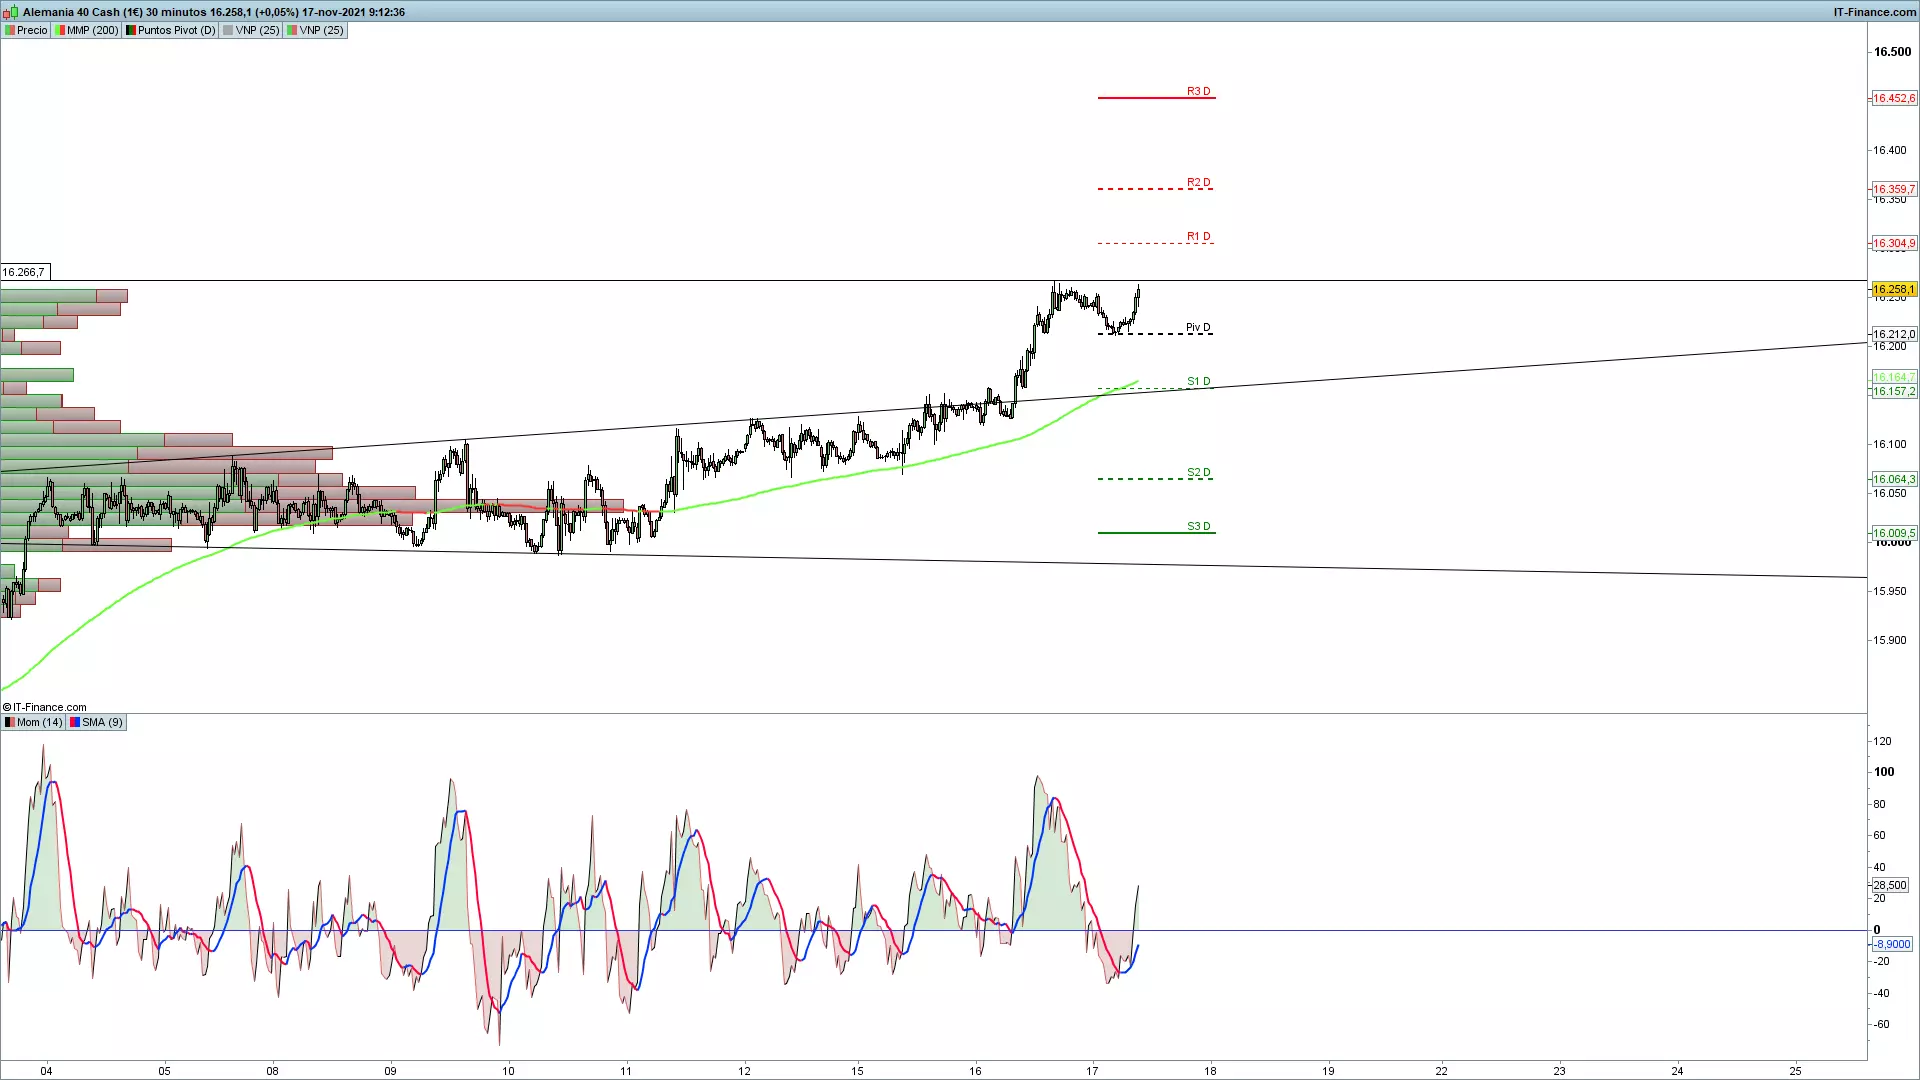Select the 16.266,7 horizontal line label
Viewport: 1920px width, 1080px height.
click(x=24, y=272)
